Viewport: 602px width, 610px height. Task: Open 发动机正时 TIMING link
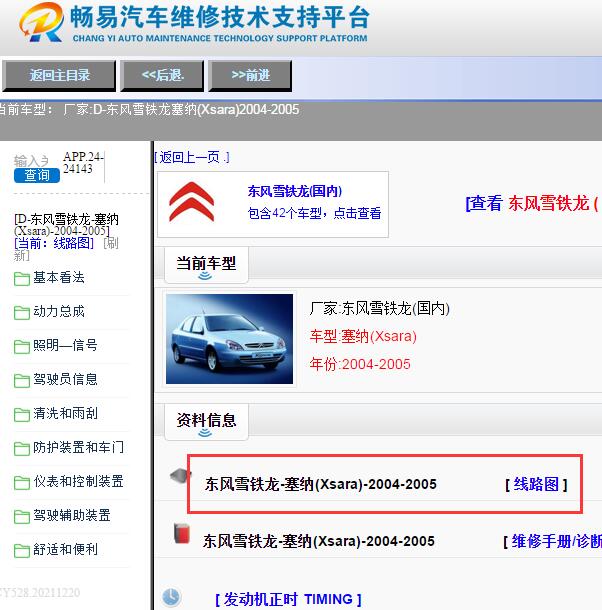(x=288, y=599)
